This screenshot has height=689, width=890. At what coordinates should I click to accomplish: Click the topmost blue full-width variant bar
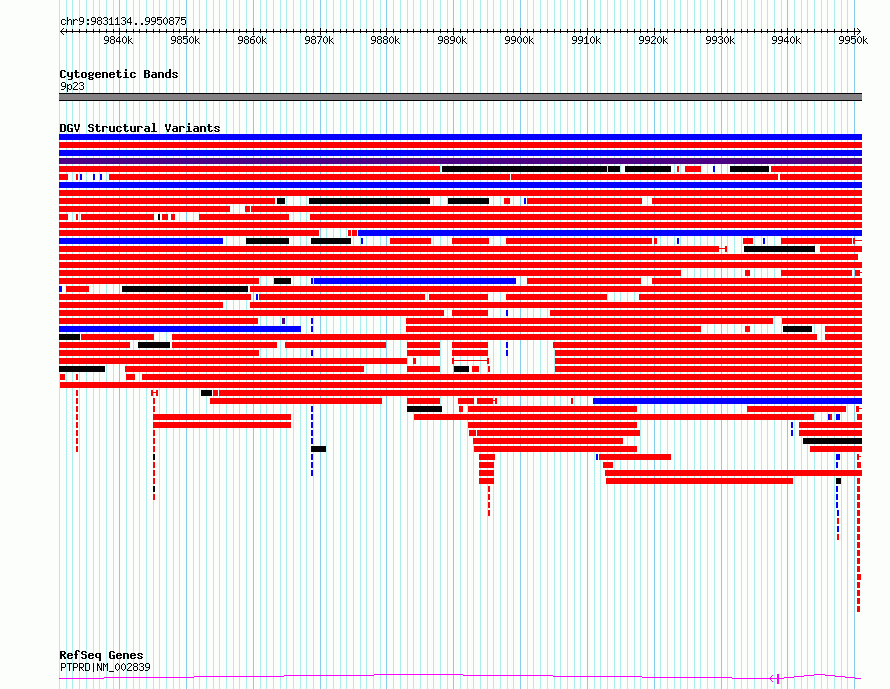tap(460, 137)
